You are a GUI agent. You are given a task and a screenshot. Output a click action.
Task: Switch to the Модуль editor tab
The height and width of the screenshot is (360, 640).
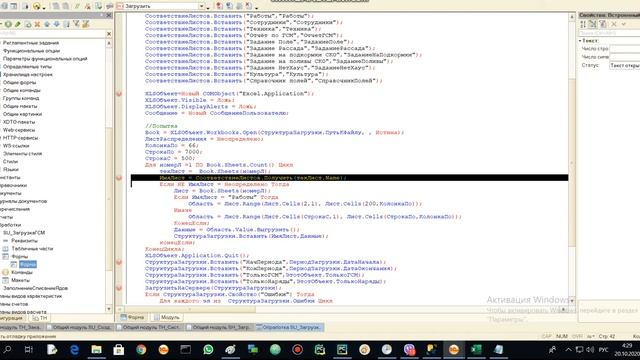click(x=167, y=317)
